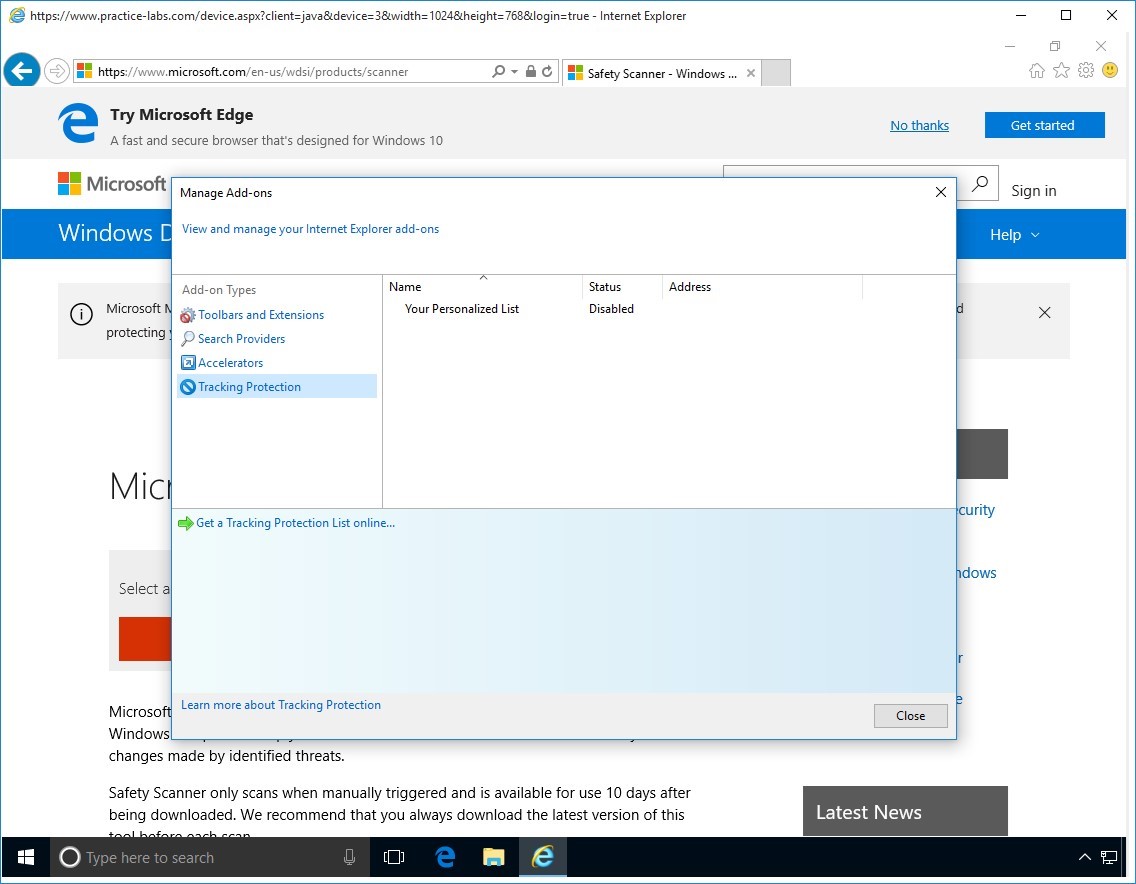Click the search magnifier in address bar

(498, 71)
